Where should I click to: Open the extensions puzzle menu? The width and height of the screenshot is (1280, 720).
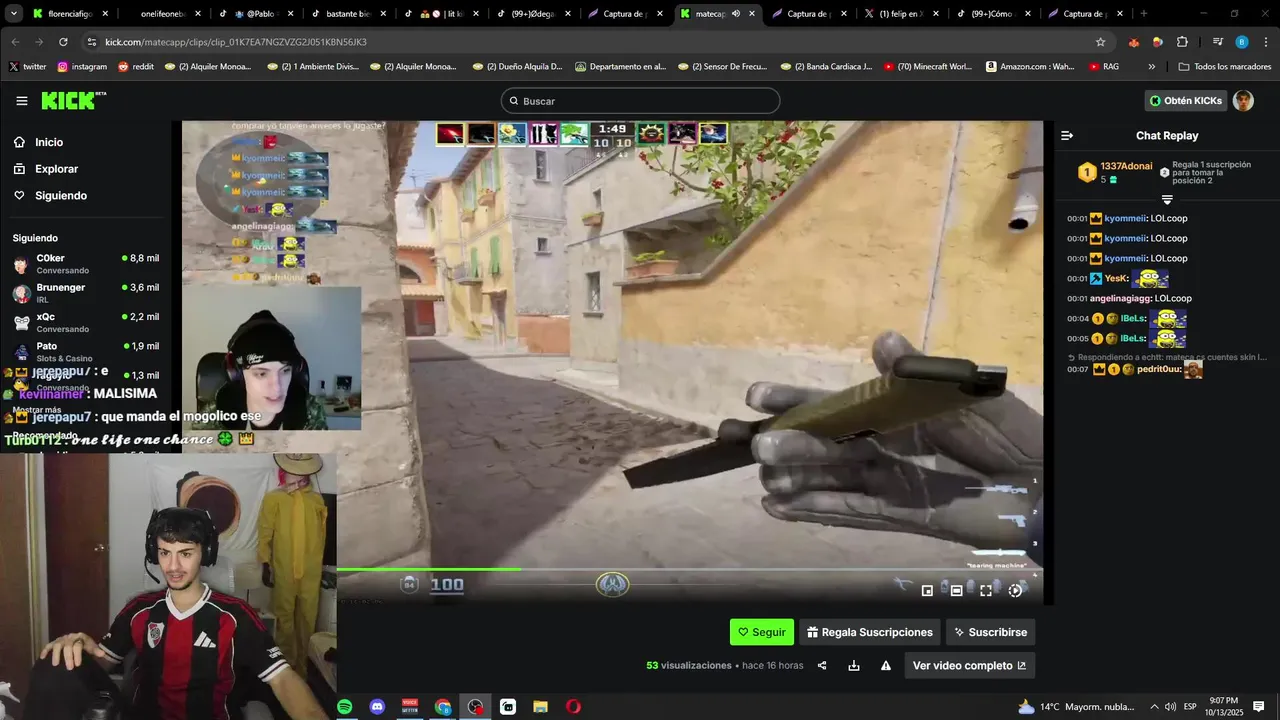coord(1182,42)
